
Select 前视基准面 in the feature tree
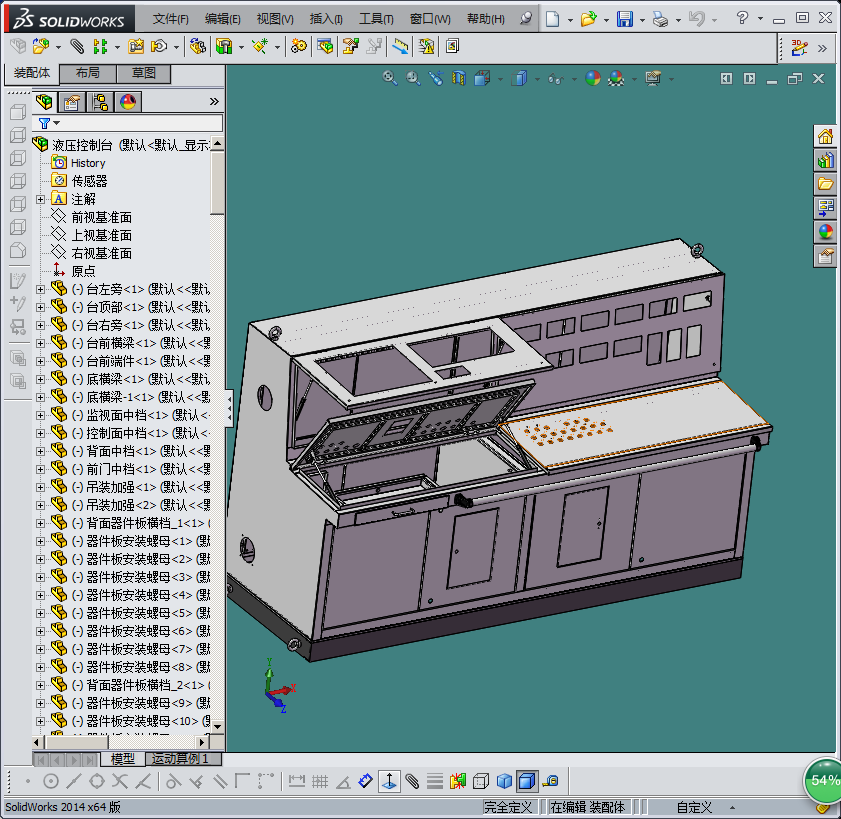101,217
